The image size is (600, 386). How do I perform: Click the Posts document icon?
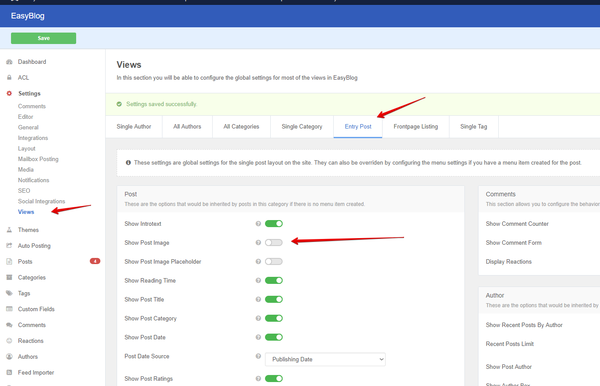pos(9,261)
